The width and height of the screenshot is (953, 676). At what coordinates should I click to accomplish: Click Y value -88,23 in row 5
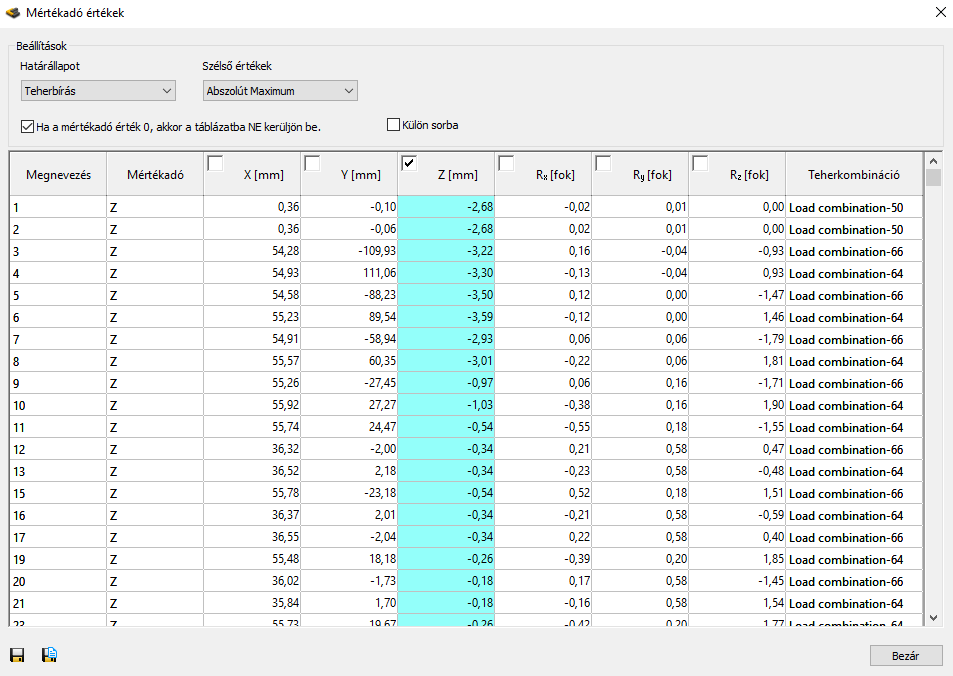coord(349,295)
